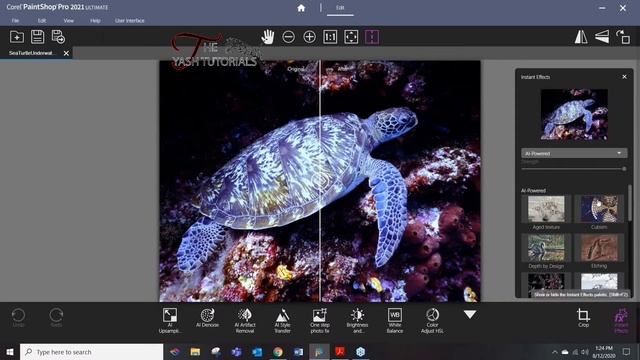Viewport: 640px width, 360px height.
Task: Open the View menu
Action: (x=69, y=20)
